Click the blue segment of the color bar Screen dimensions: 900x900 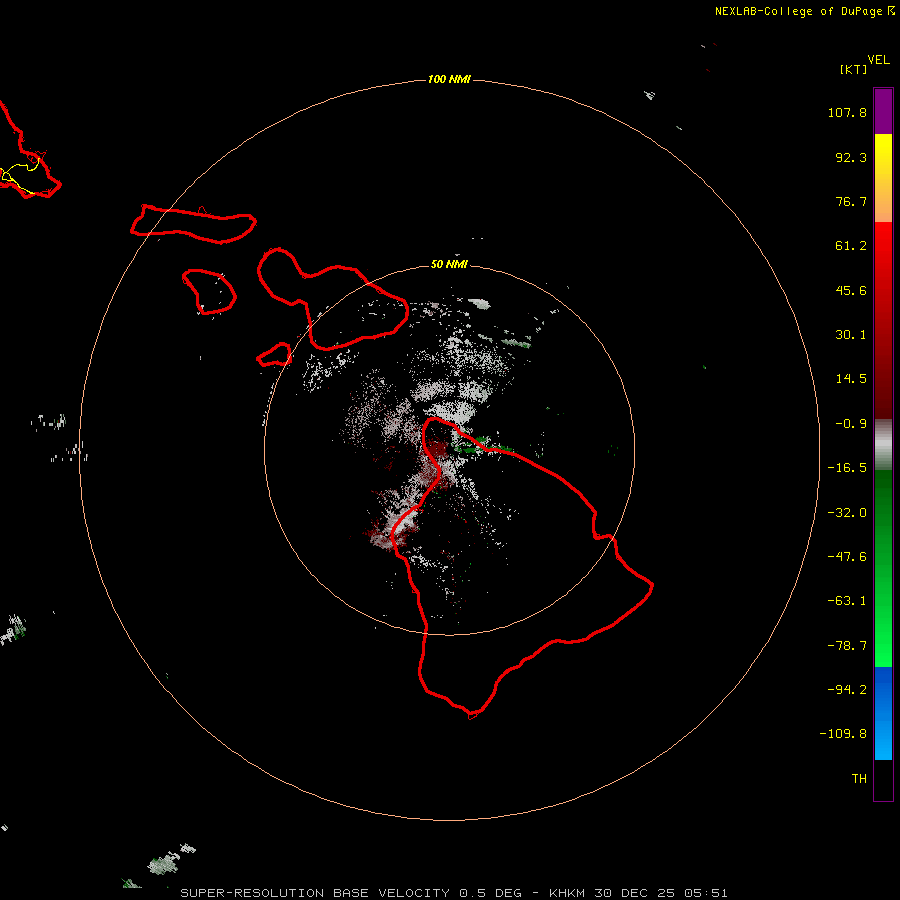click(x=883, y=713)
